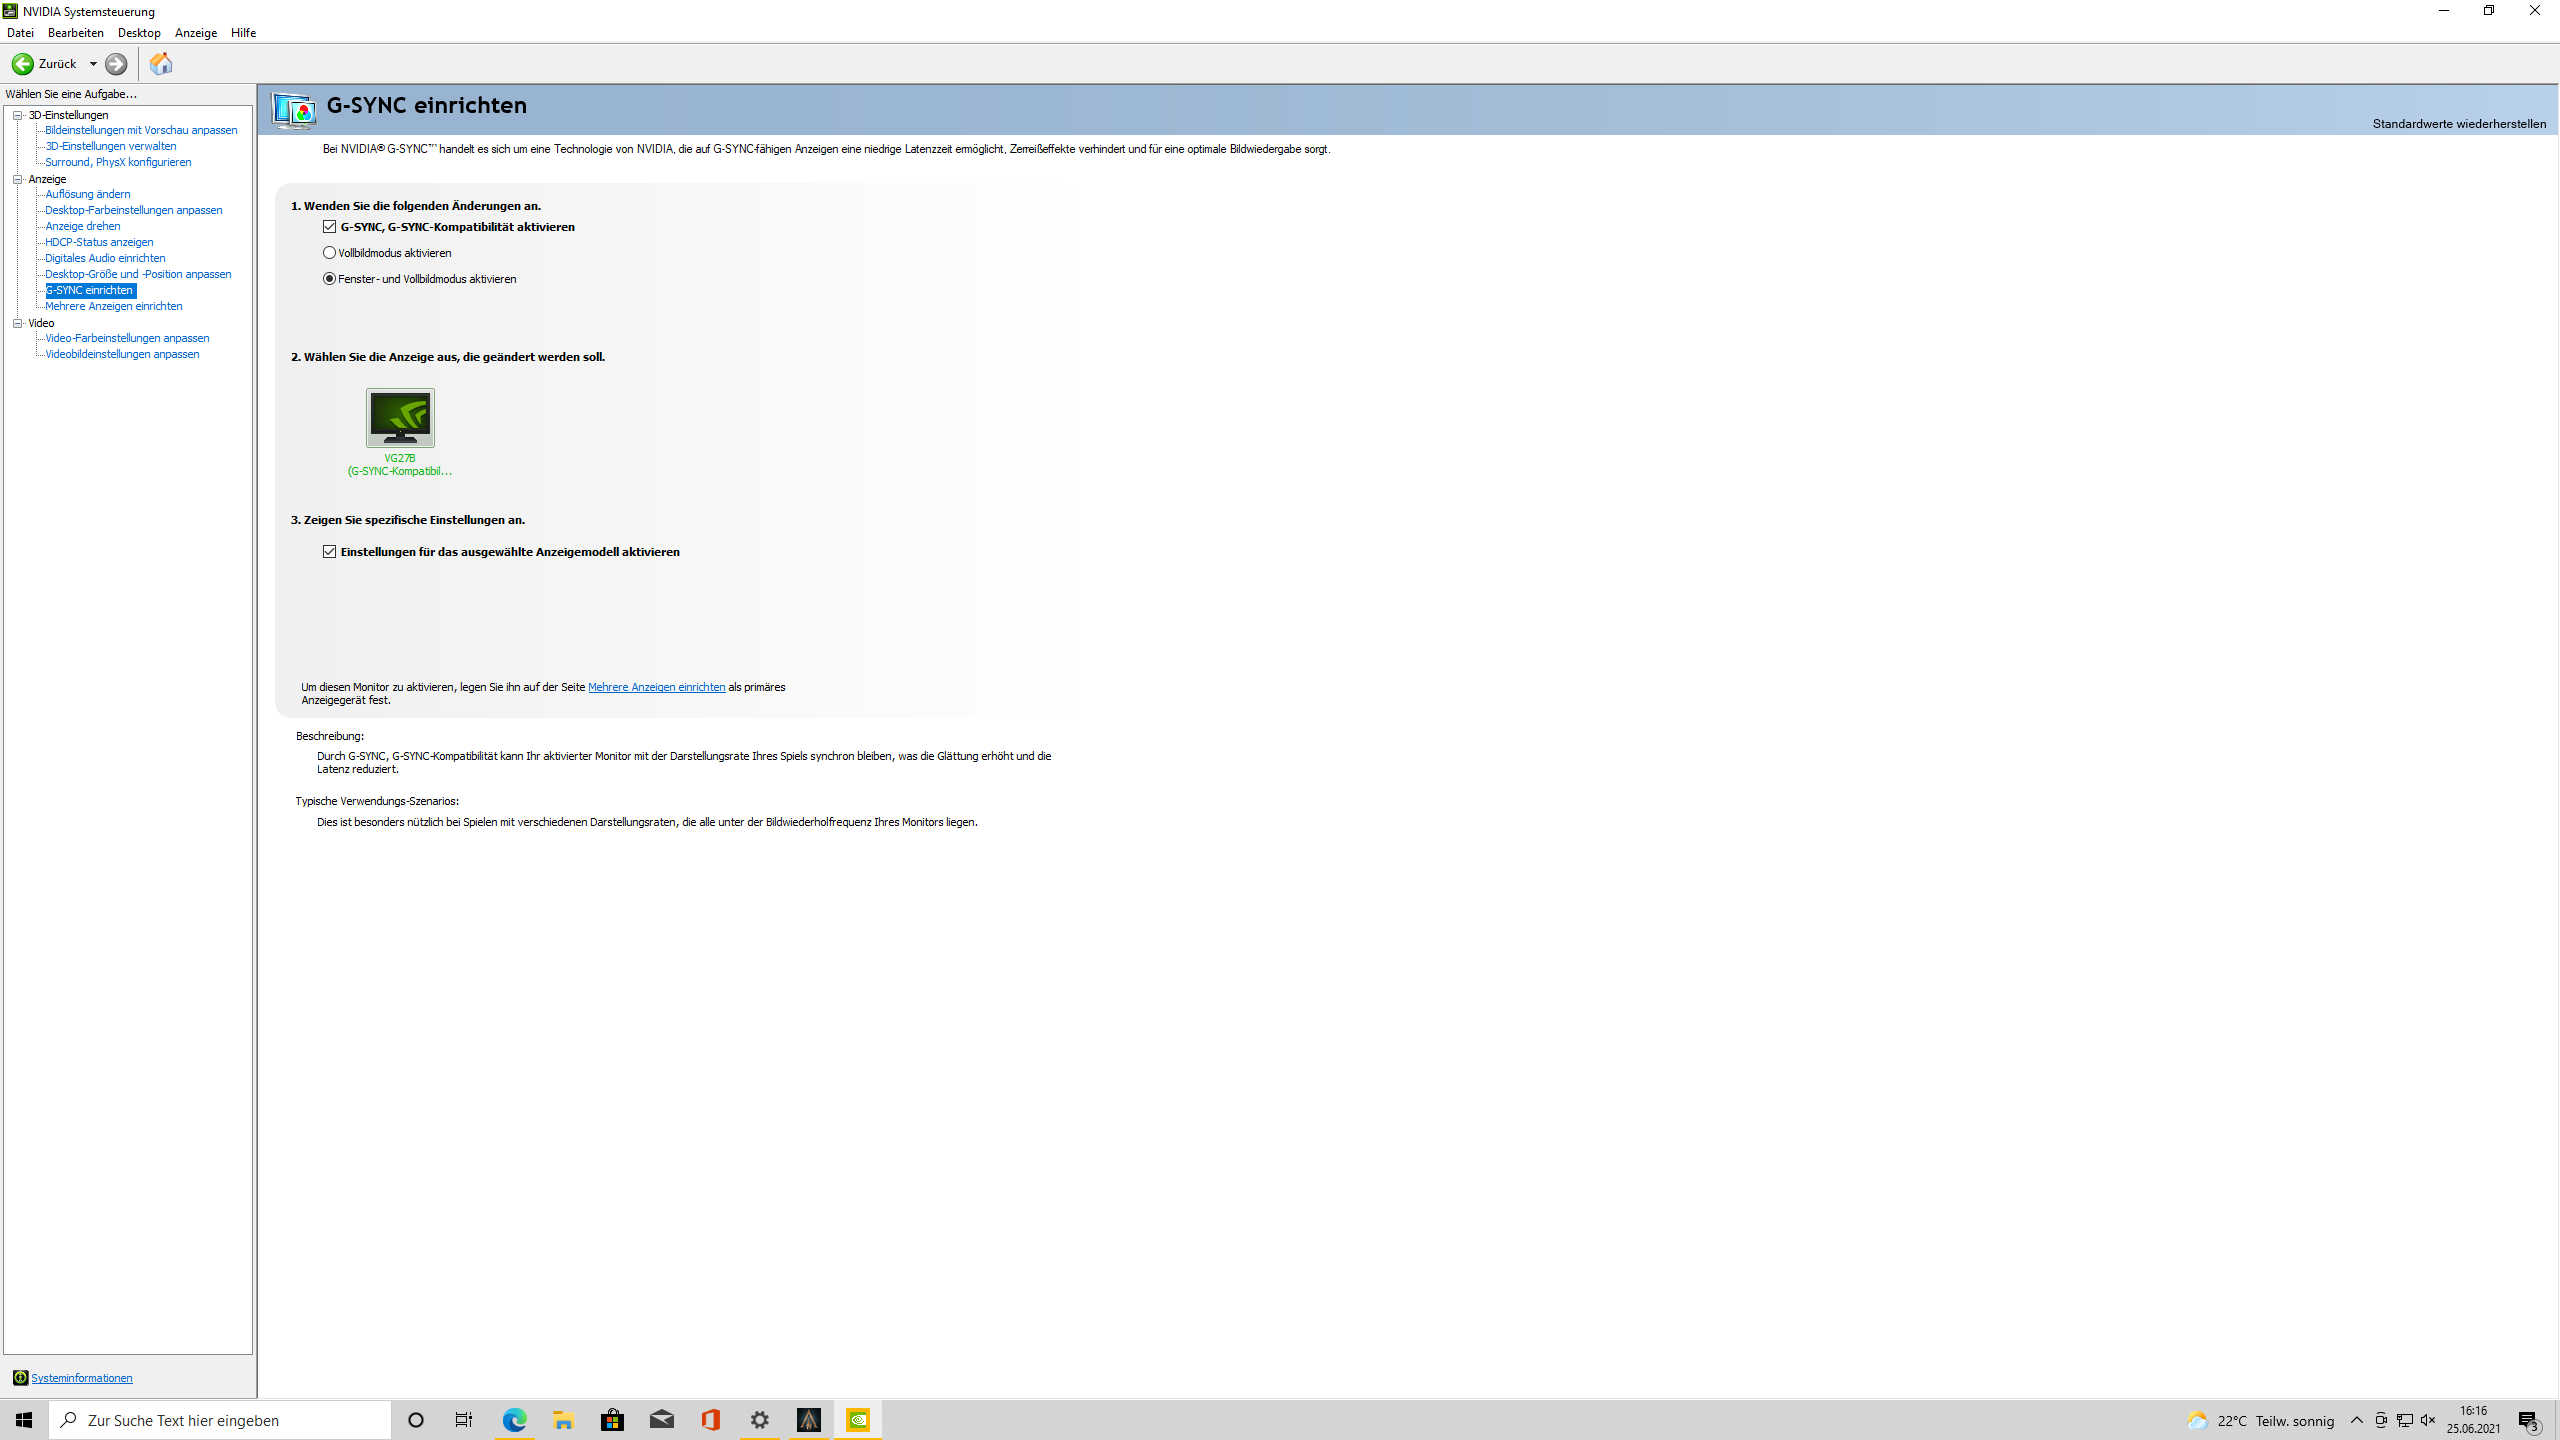Collapse the Video tree node
Screen dimensions: 2560x1440
(18, 323)
